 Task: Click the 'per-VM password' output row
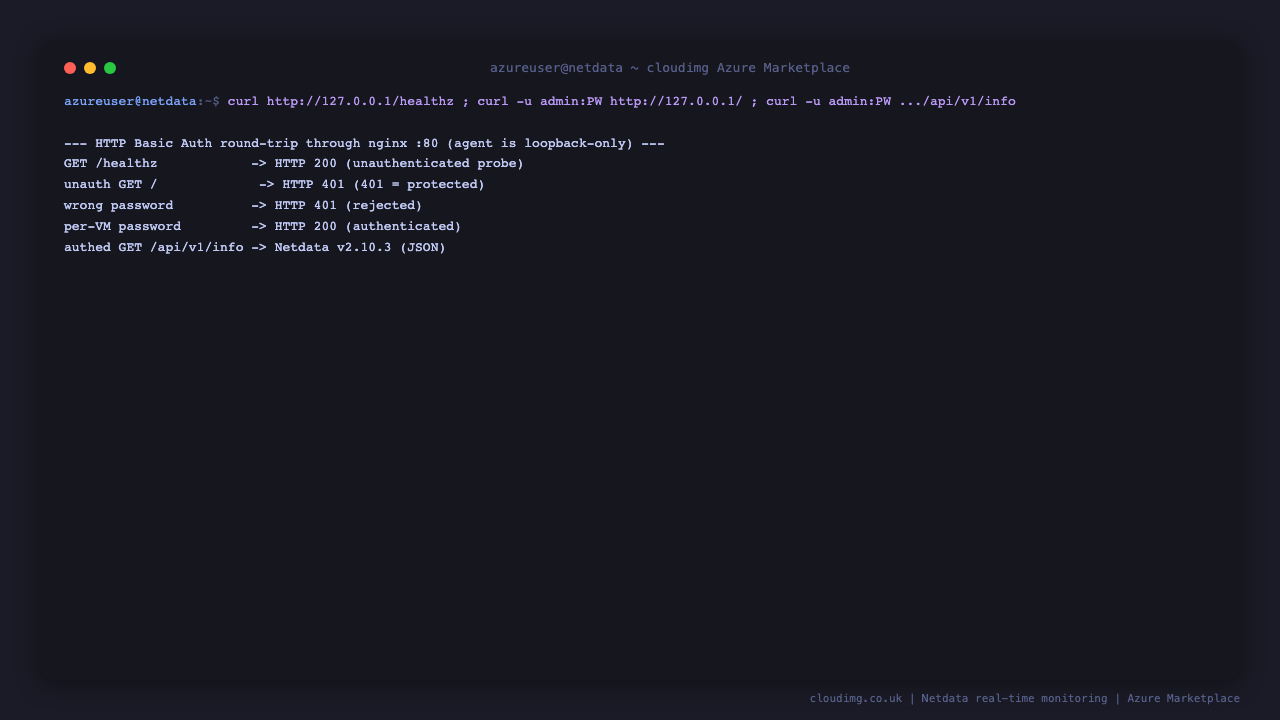pos(263,226)
